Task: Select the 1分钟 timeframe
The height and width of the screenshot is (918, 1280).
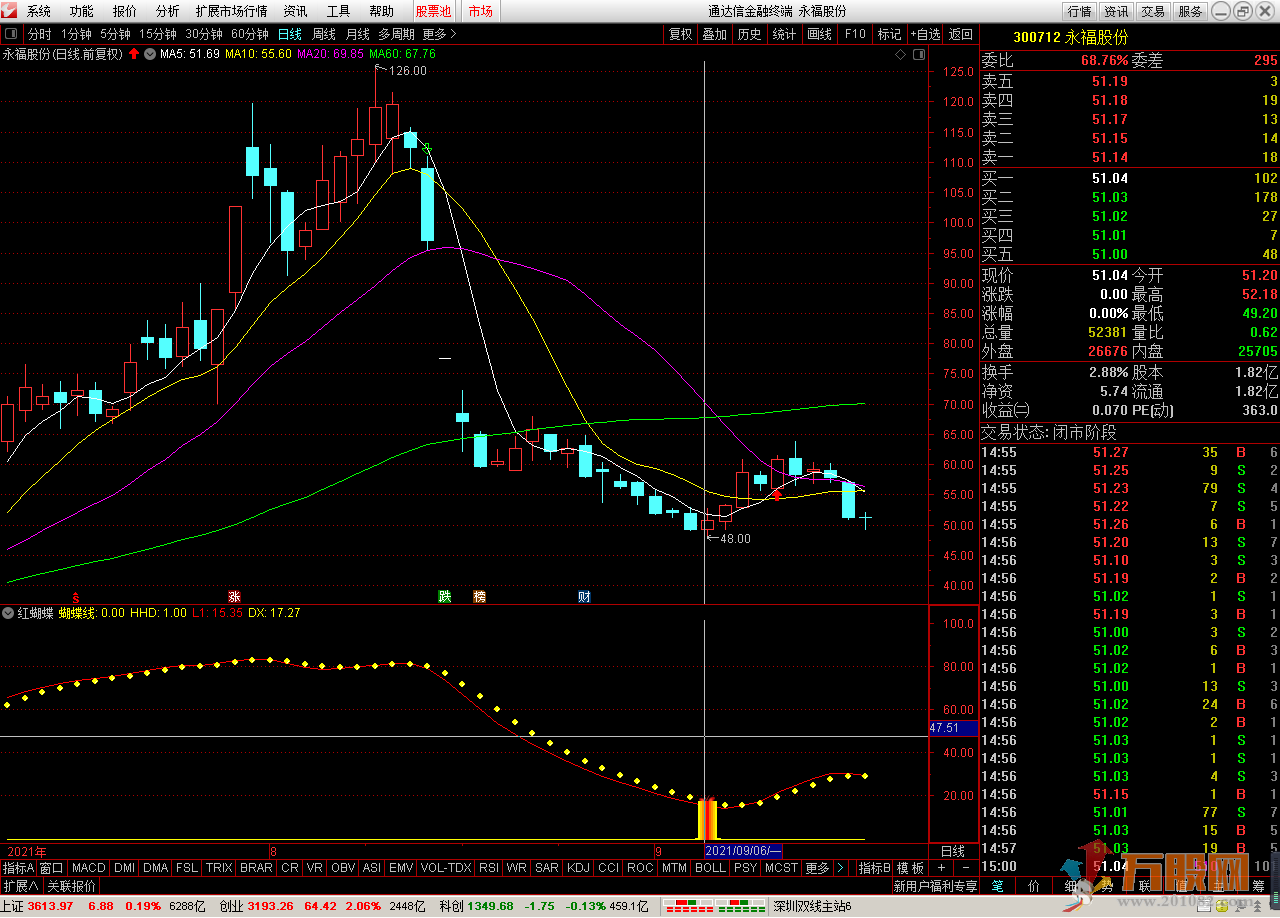Action: point(77,34)
